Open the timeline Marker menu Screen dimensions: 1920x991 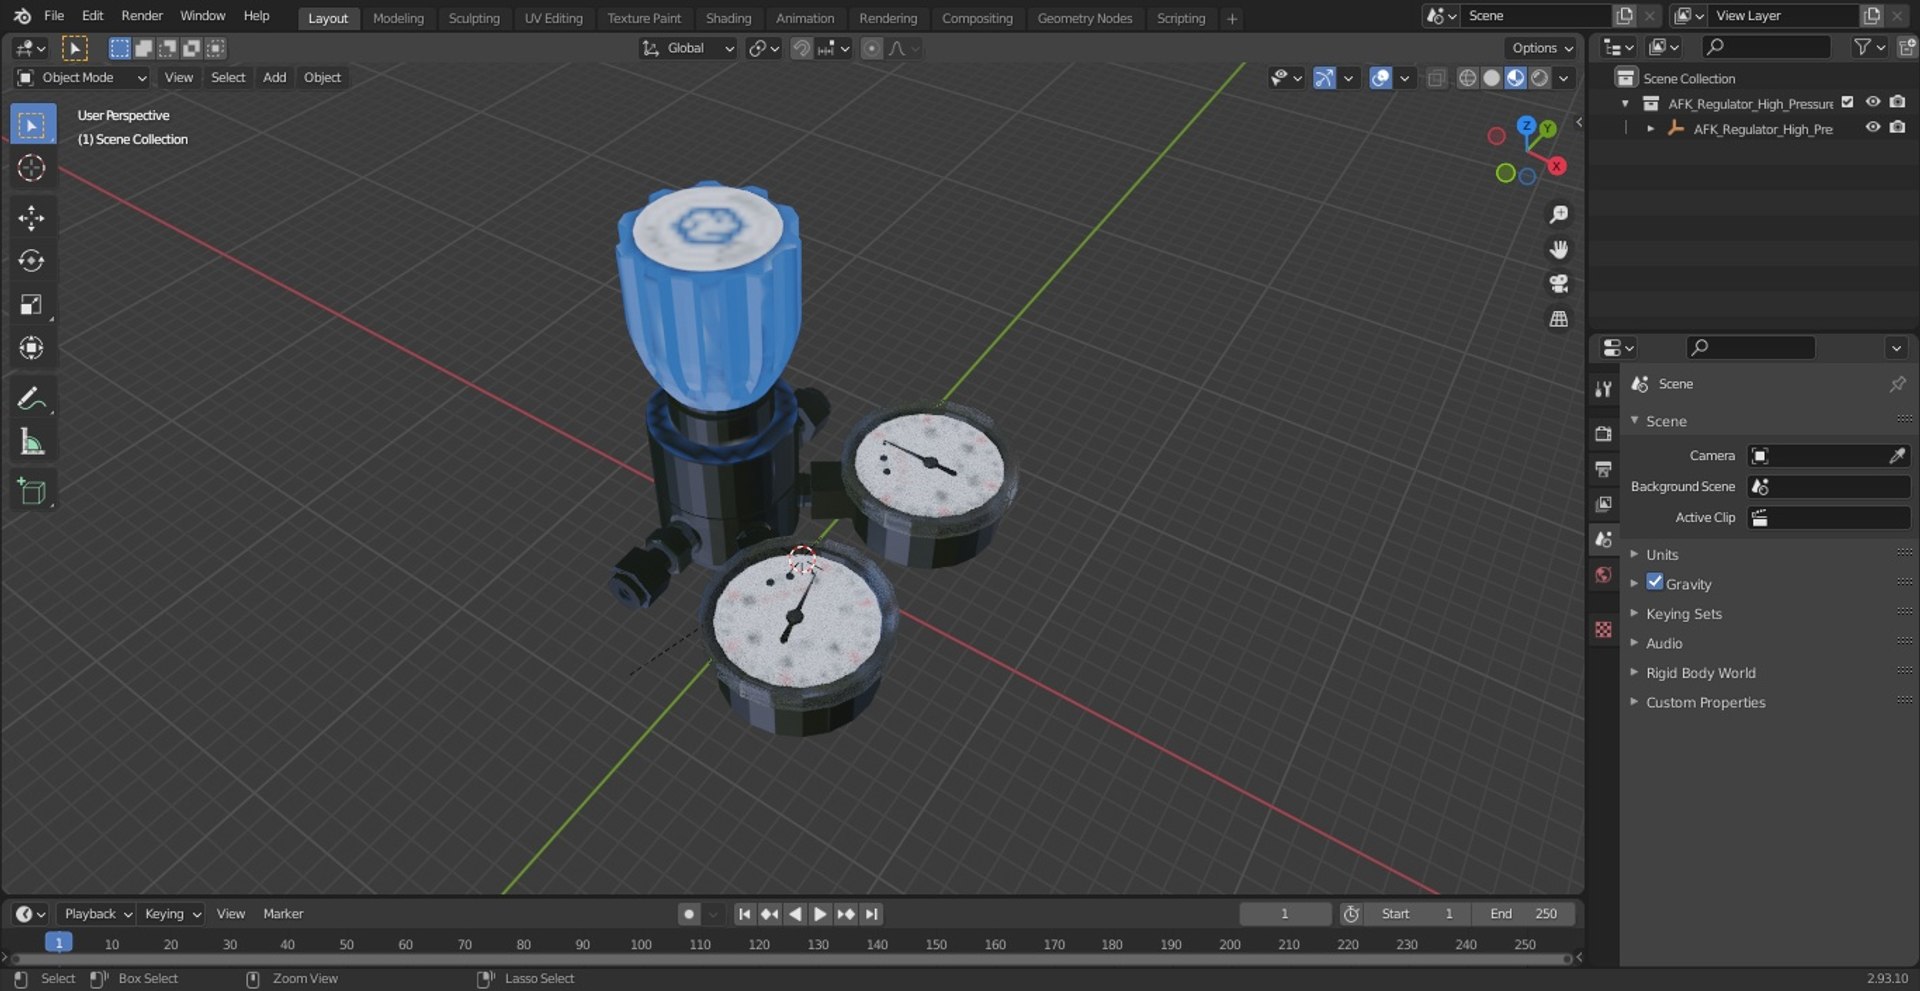tap(283, 914)
